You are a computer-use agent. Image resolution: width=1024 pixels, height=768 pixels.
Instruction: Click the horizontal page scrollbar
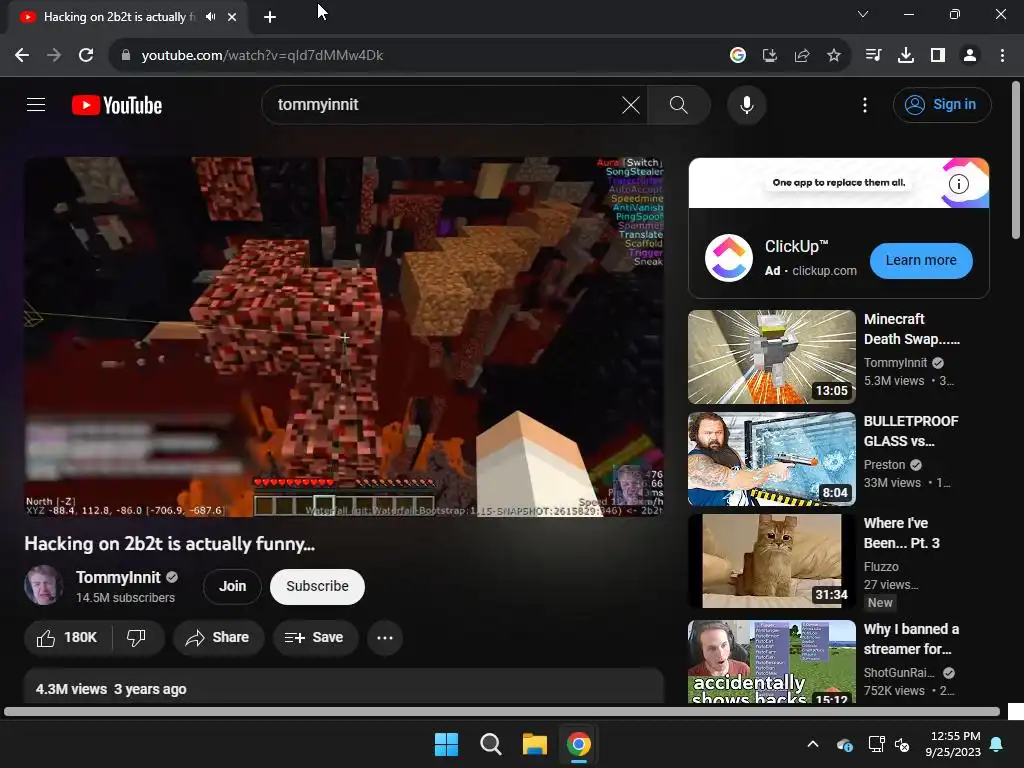[502, 712]
